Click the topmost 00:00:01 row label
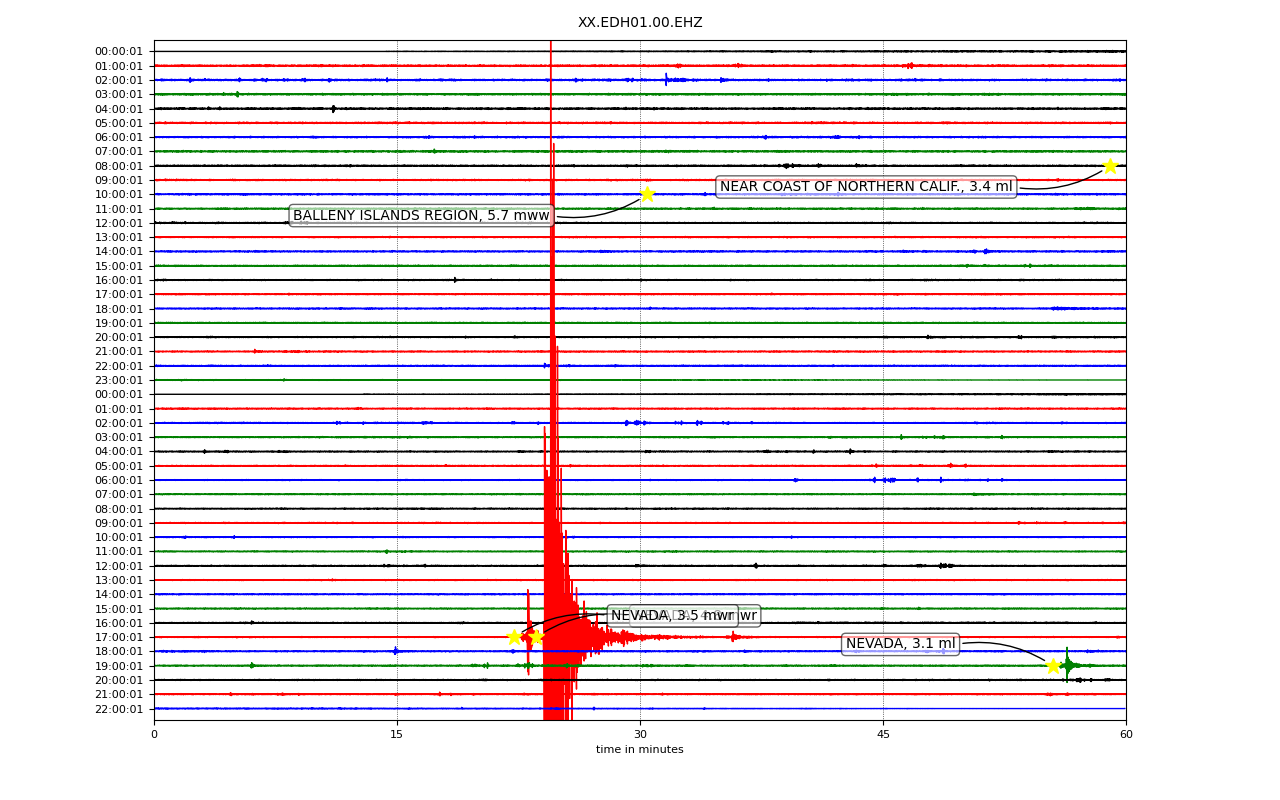The height and width of the screenshot is (800, 1280). pos(119,51)
